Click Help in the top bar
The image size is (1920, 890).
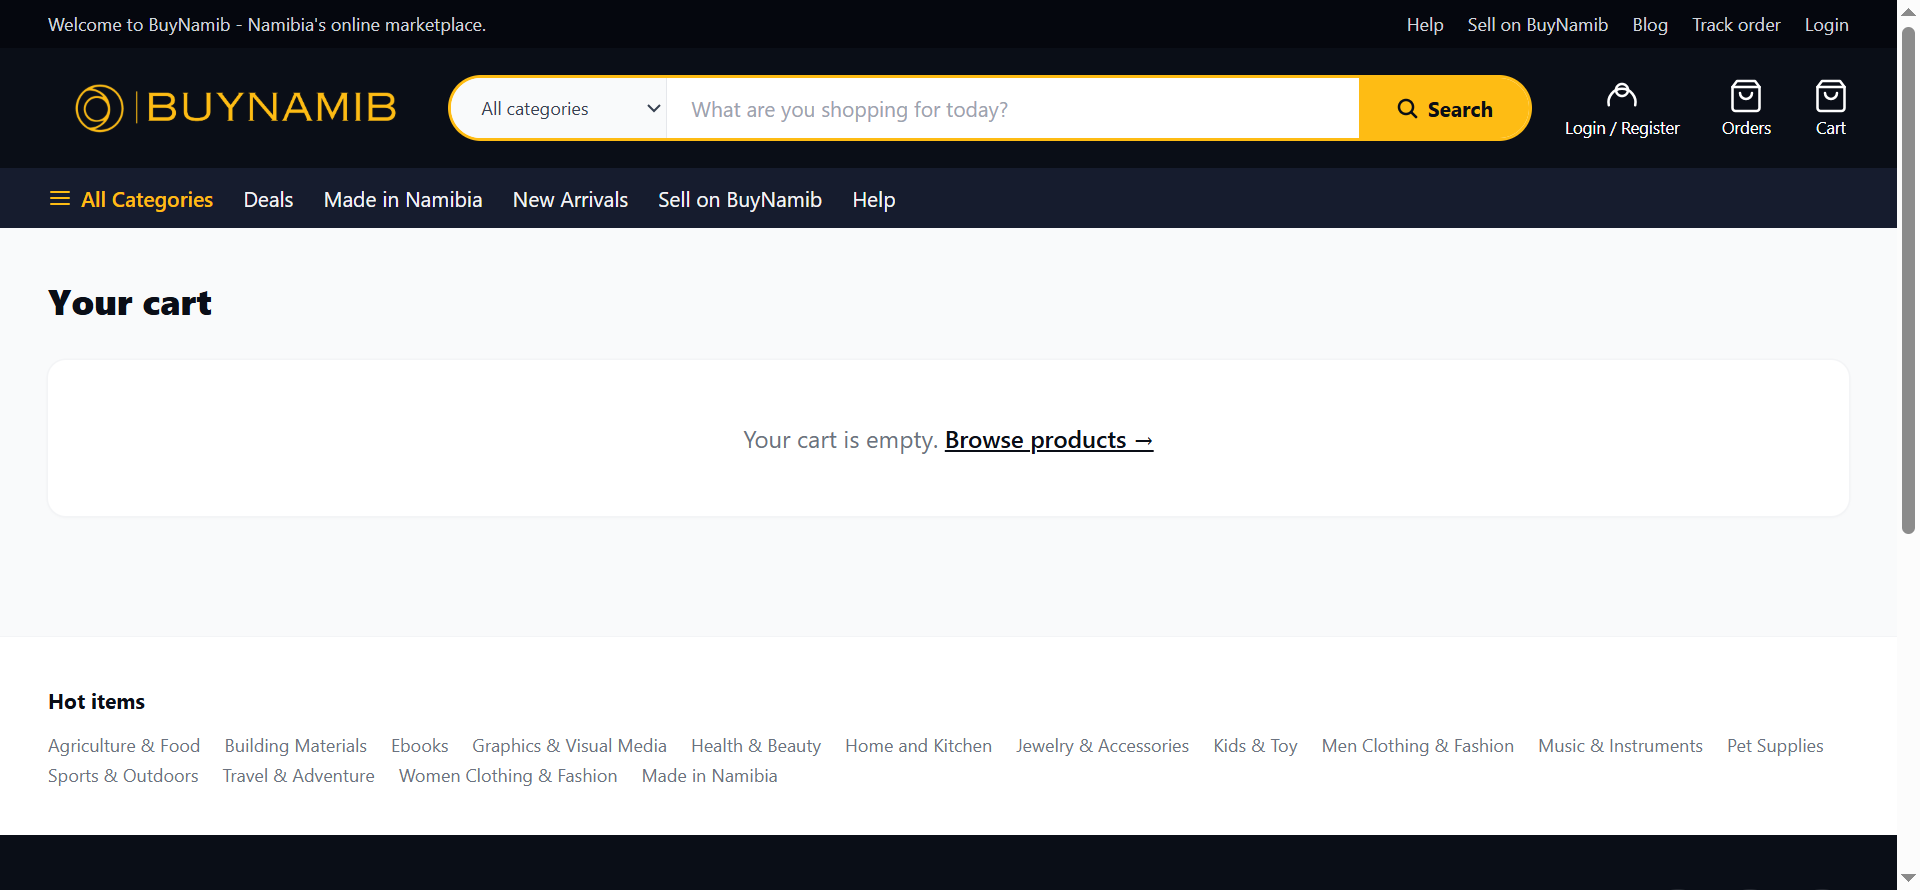point(1425,25)
